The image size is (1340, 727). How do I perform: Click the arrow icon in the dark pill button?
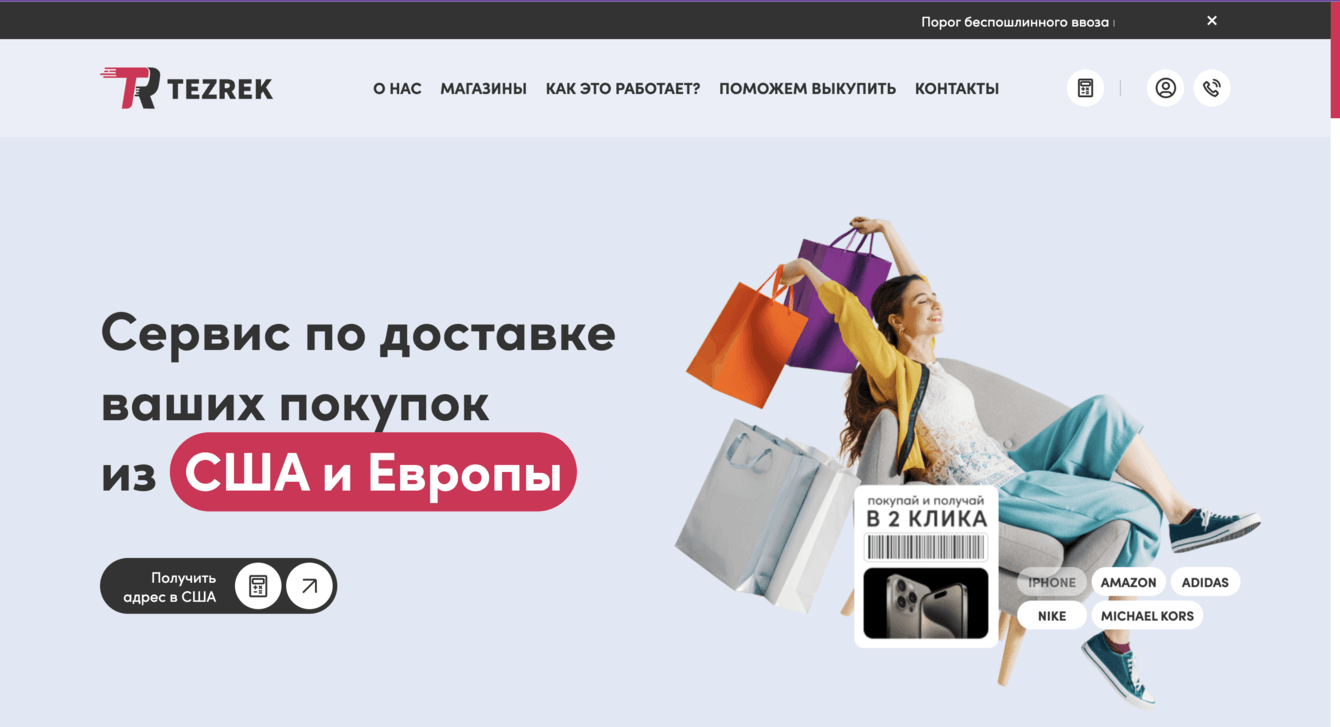[x=309, y=586]
